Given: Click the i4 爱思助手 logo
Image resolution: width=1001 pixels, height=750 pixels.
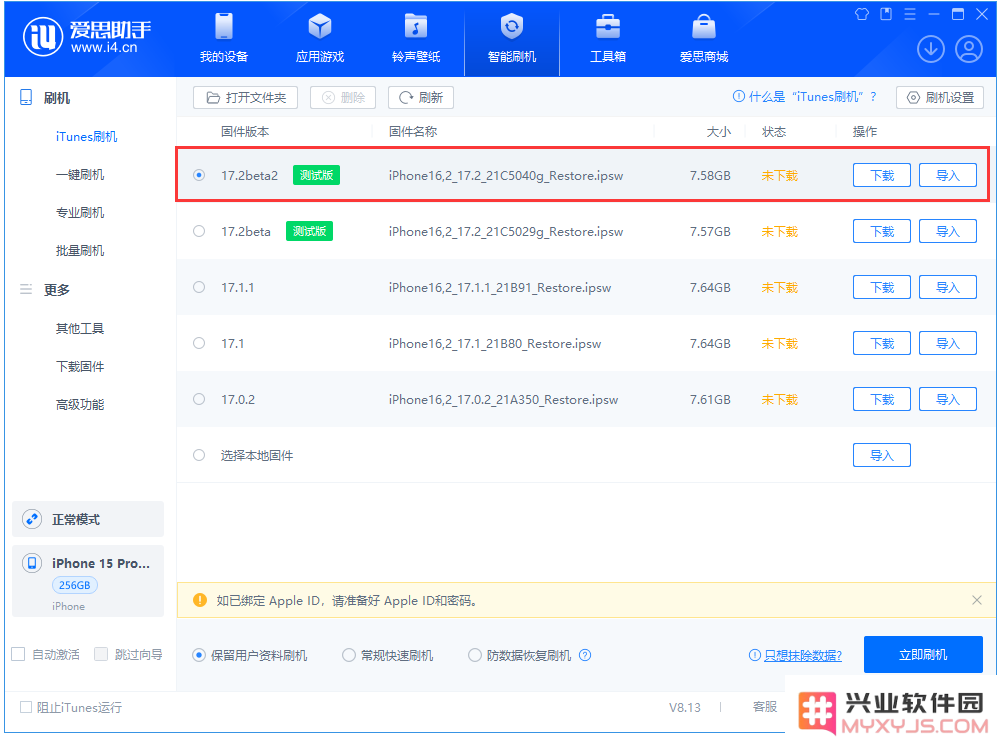Looking at the screenshot, I should 87,37.
